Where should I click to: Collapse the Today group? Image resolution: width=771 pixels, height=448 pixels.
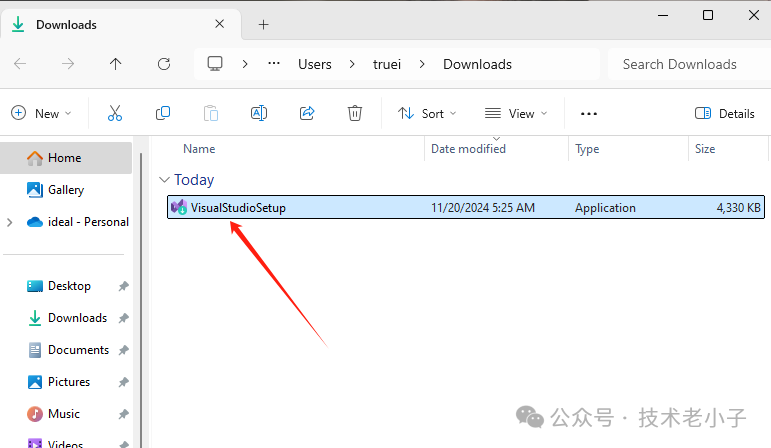pos(164,179)
